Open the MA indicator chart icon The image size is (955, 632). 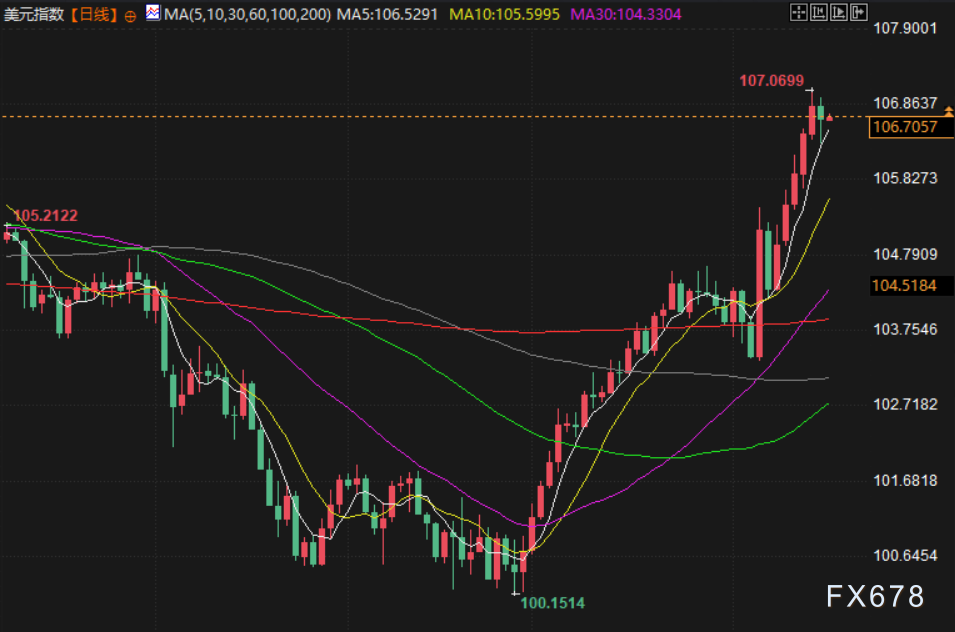pos(152,14)
